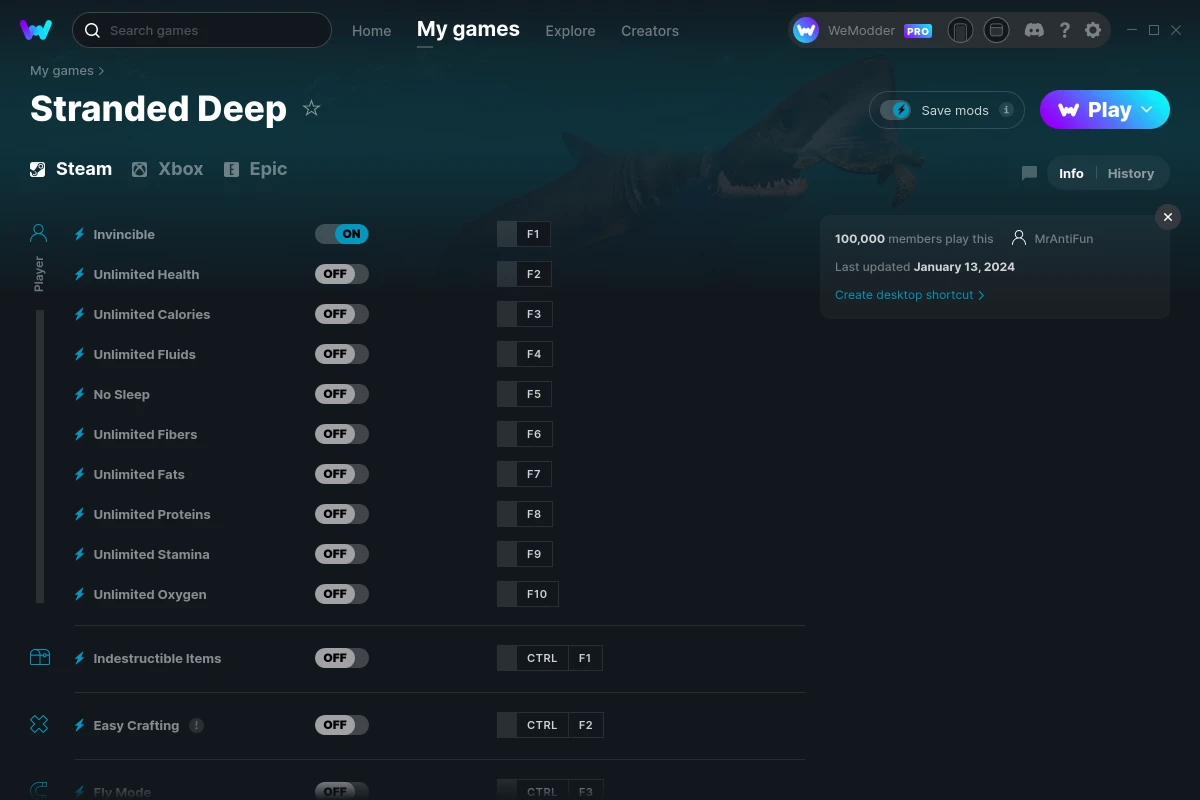Image resolution: width=1200 pixels, height=800 pixels.
Task: Click the Create desktop shortcut link
Action: 903,295
